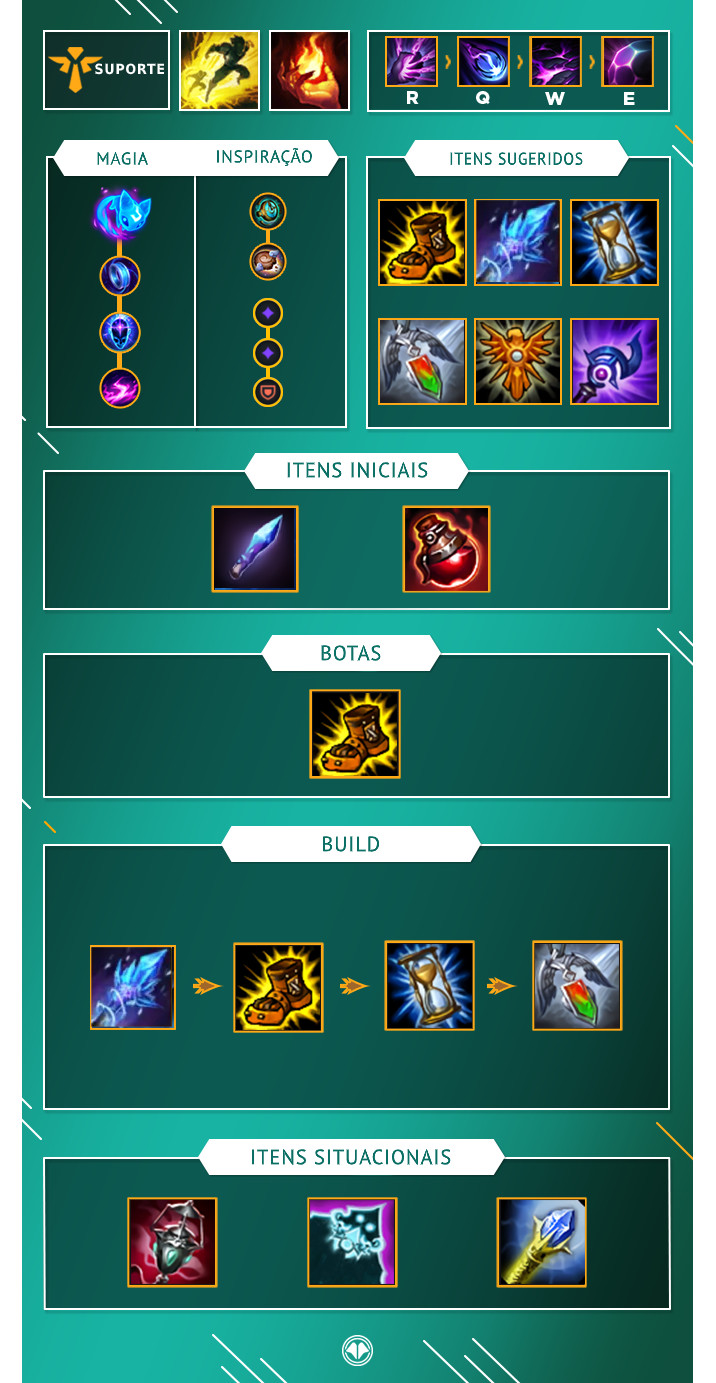Click the logo emblem at page bottom
The width and height of the screenshot is (716, 1383).
(x=357, y=1350)
